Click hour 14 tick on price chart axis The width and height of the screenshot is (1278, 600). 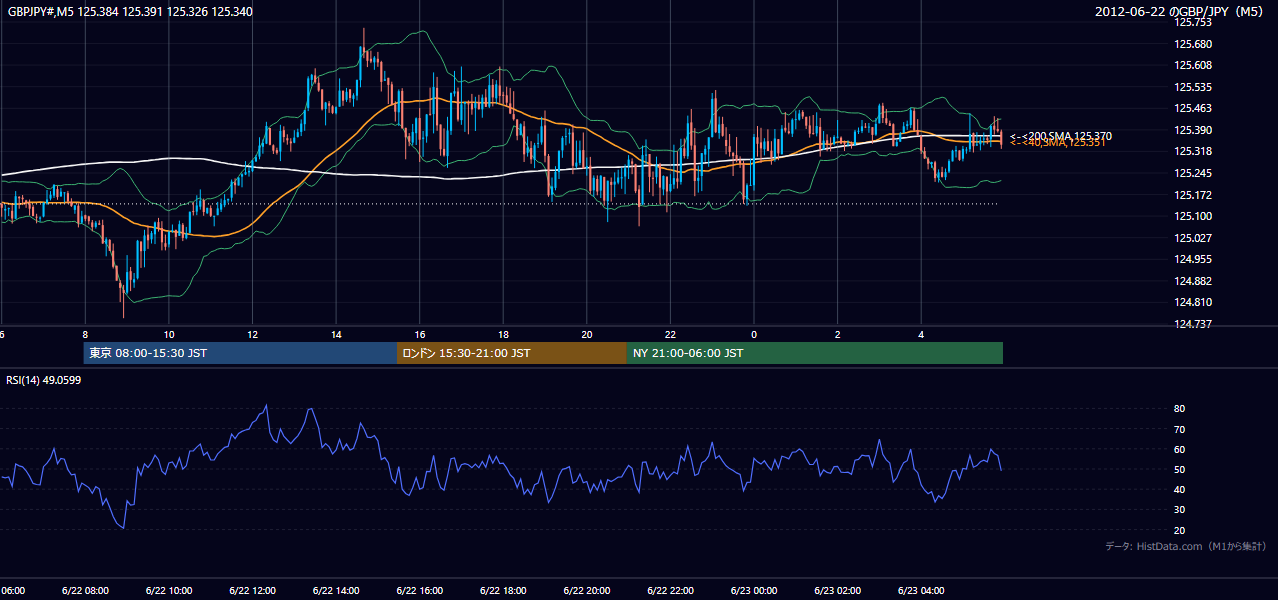(336, 335)
